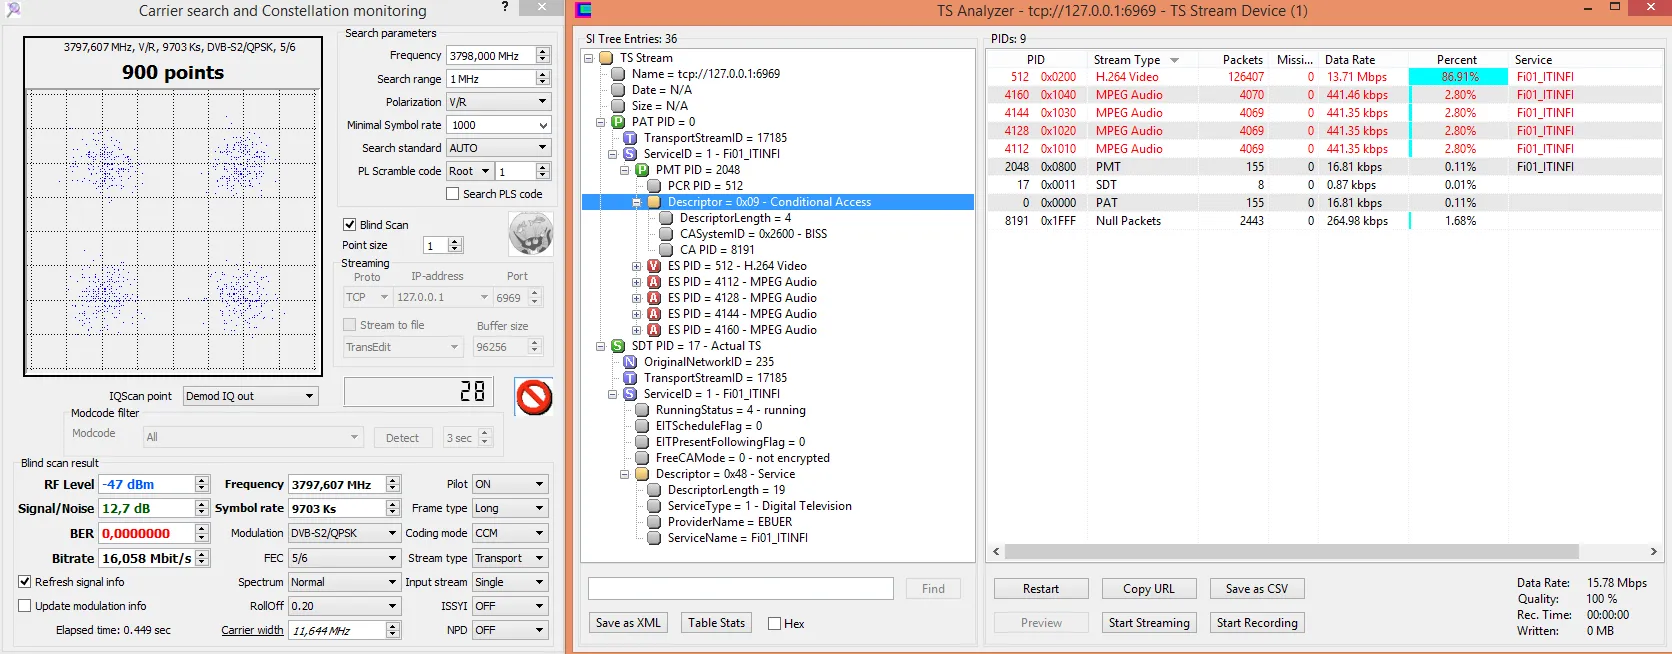Click the OriginalNetworkID N icon
The height and width of the screenshot is (654, 1672).
(x=630, y=362)
